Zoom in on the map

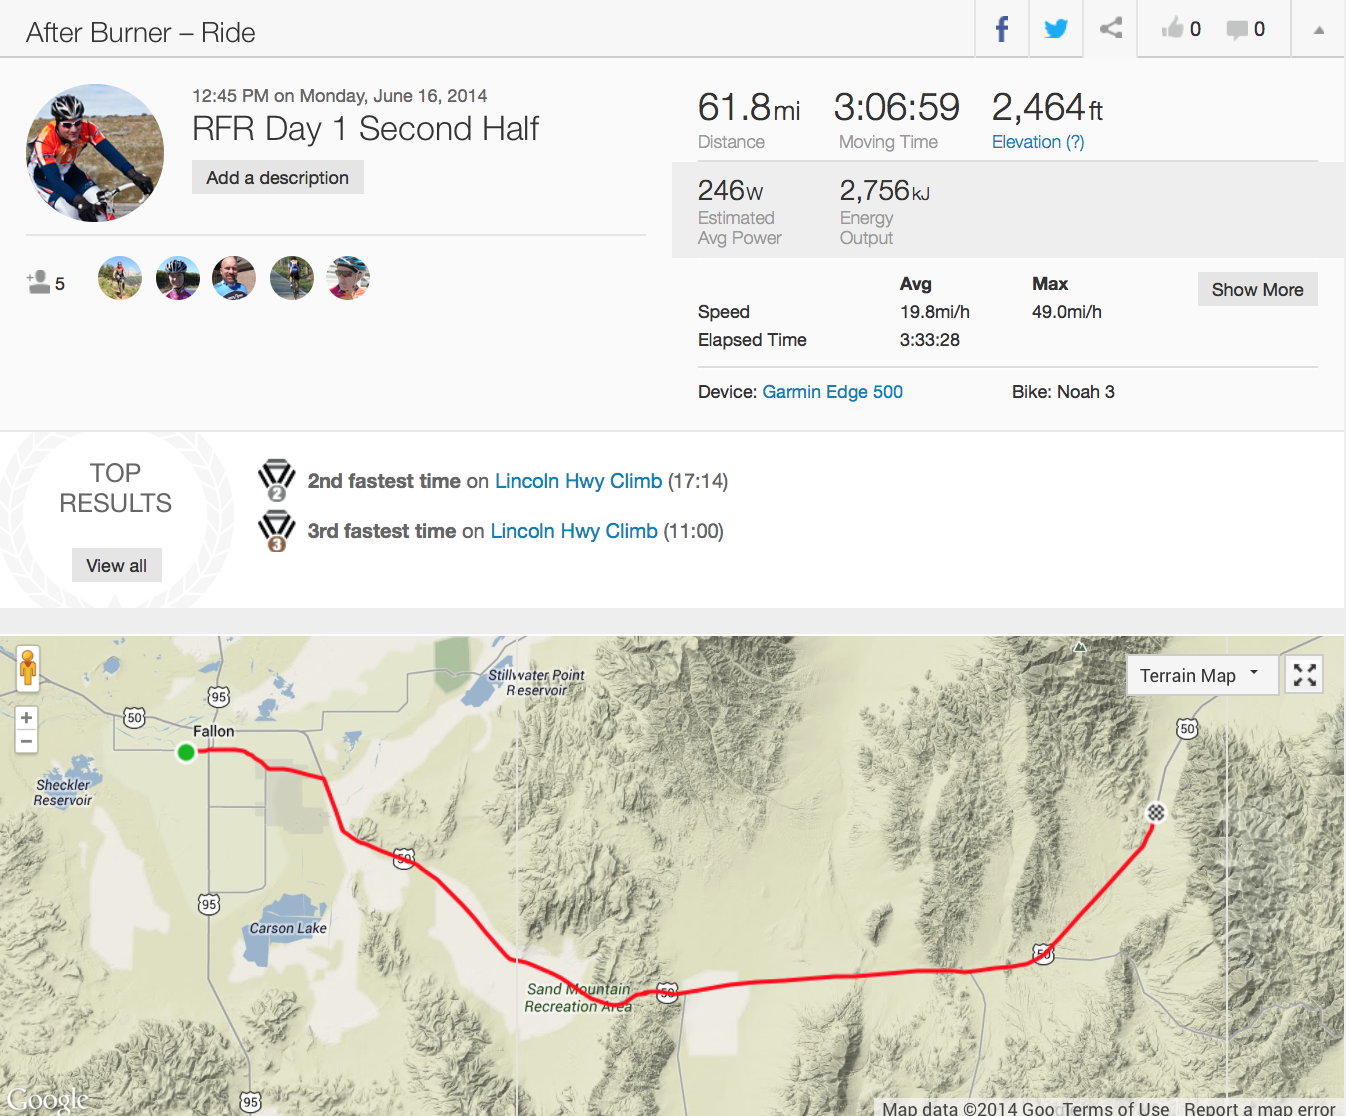(27, 717)
